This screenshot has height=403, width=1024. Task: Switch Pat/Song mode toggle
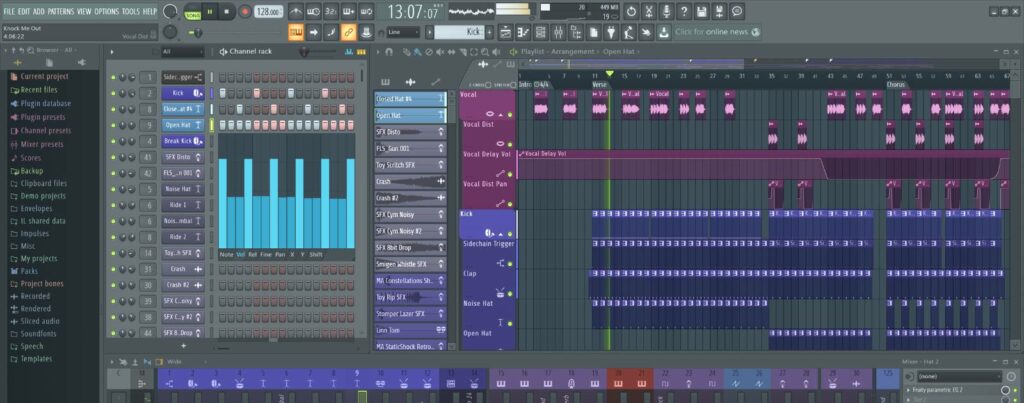[193, 11]
